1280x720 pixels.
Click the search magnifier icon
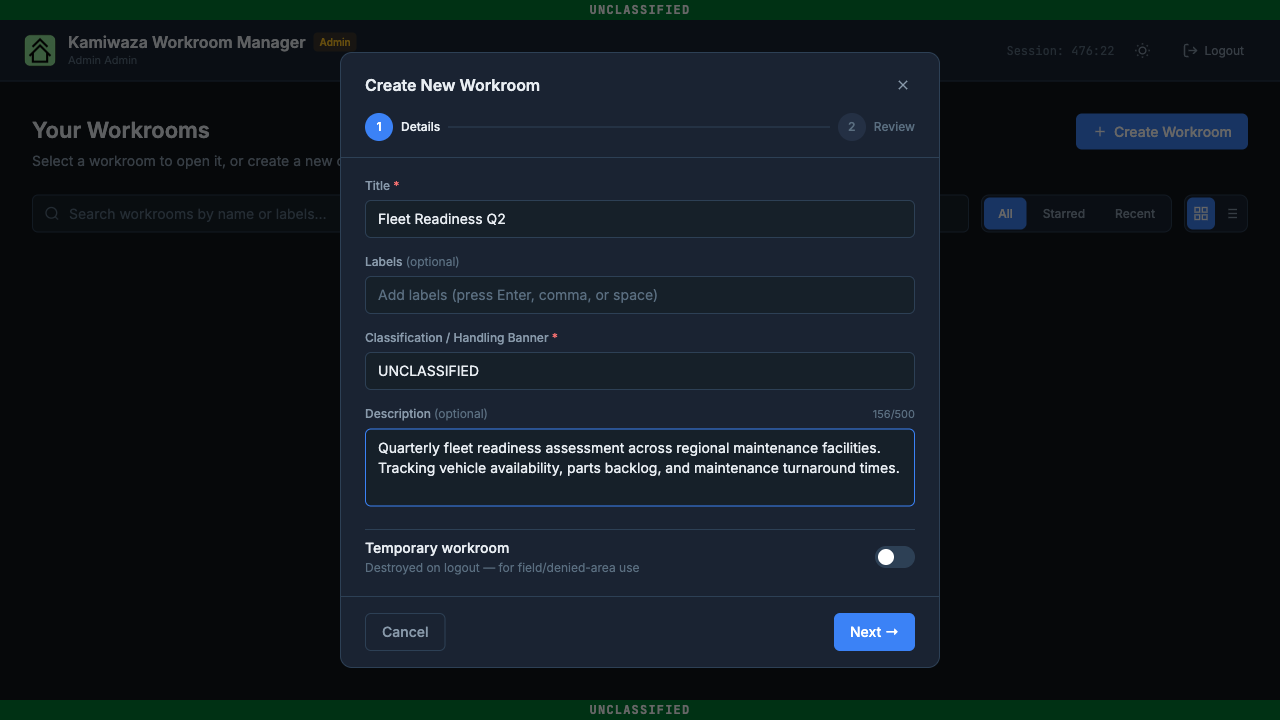click(51, 213)
